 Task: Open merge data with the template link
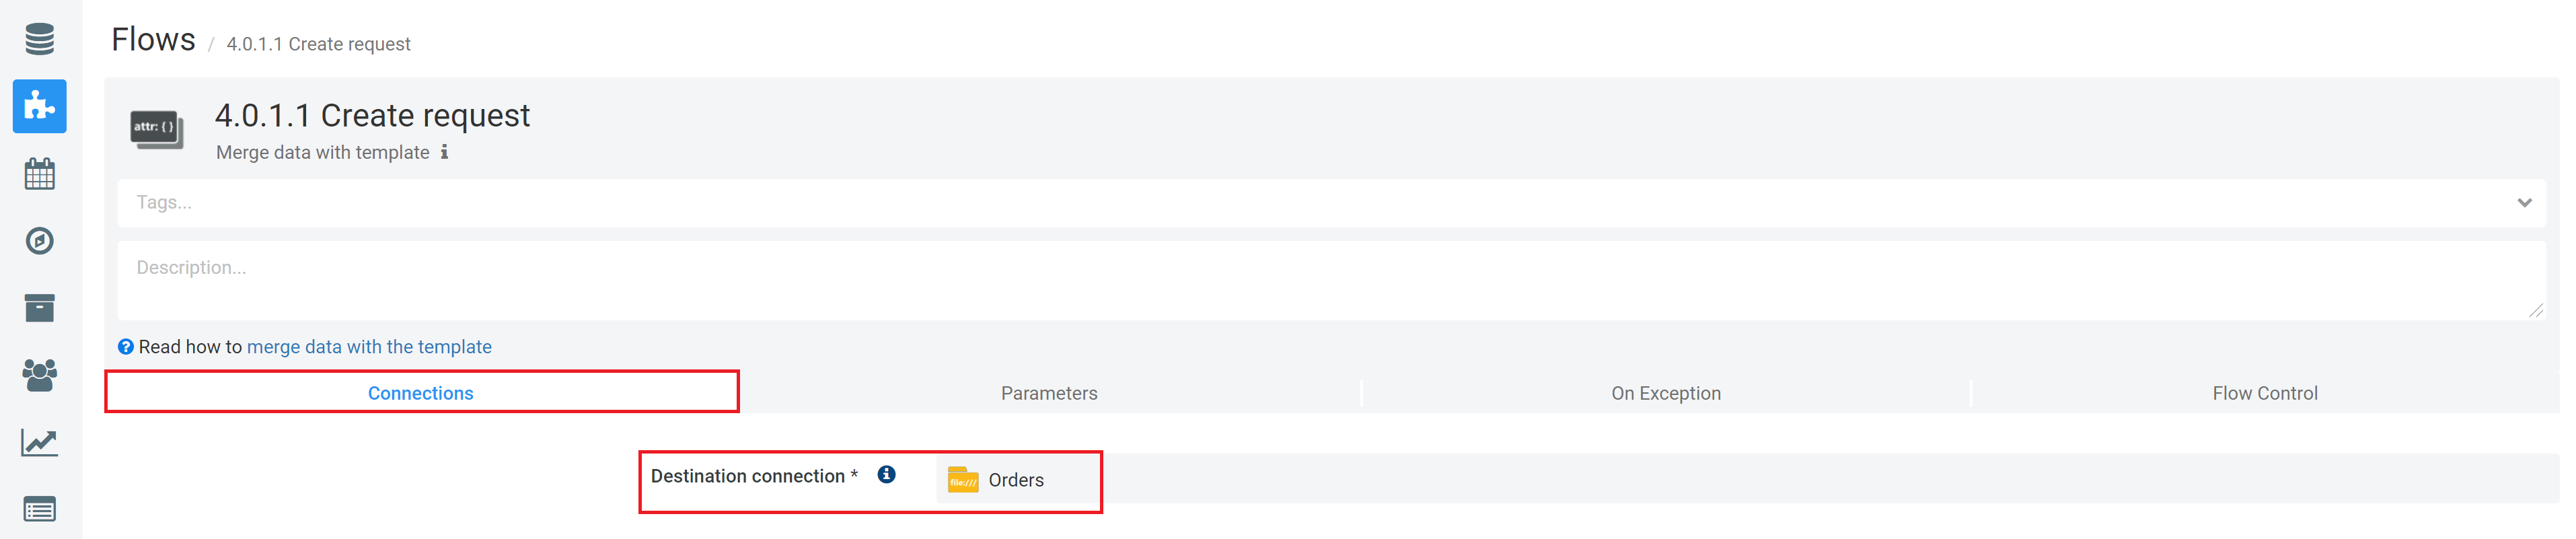(369, 347)
